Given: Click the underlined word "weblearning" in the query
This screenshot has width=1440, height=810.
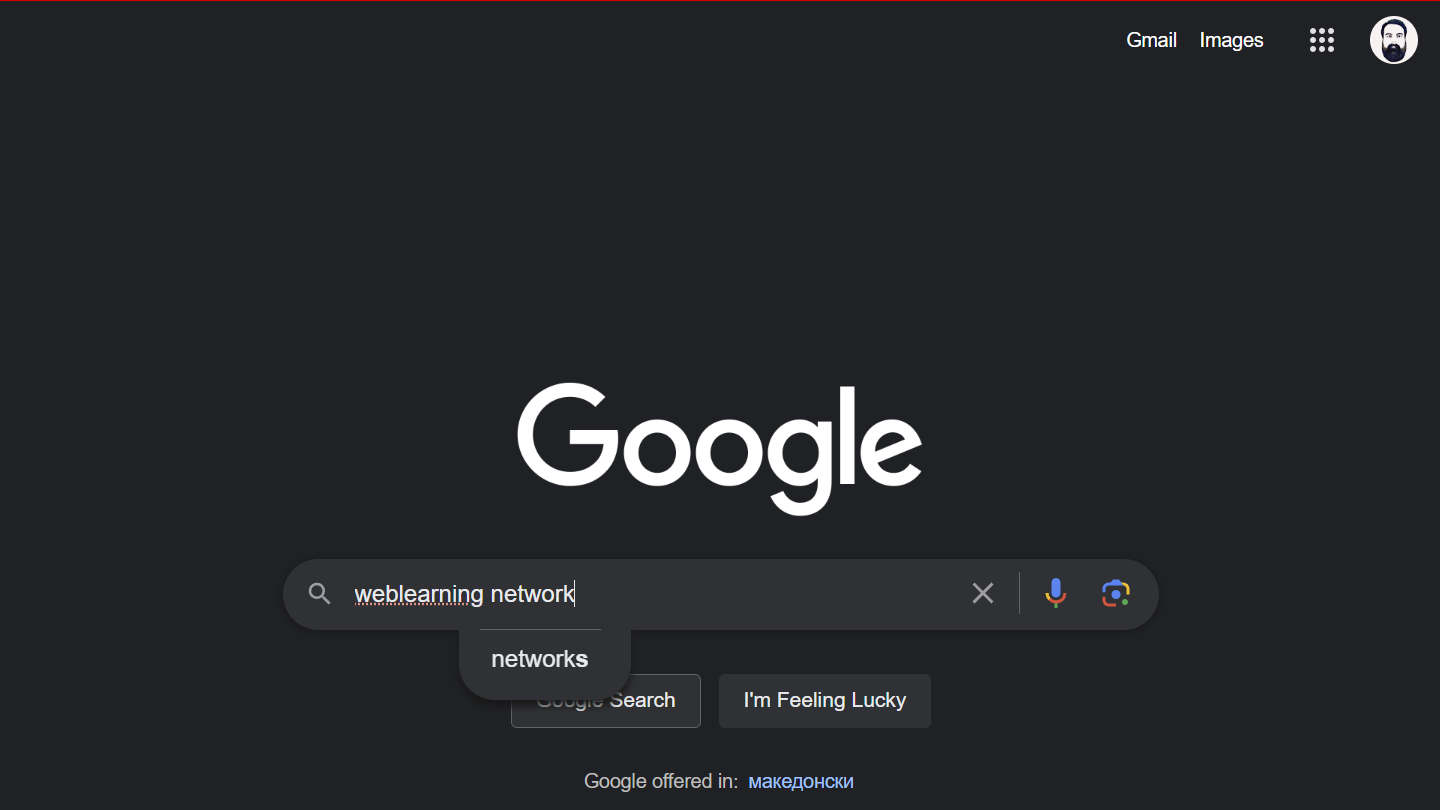Looking at the screenshot, I should point(419,594).
